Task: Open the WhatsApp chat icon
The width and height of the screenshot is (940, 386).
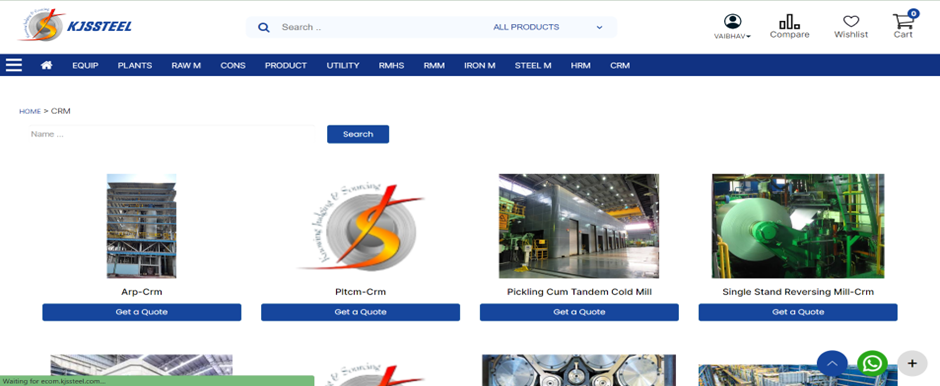Action: pos(872,363)
